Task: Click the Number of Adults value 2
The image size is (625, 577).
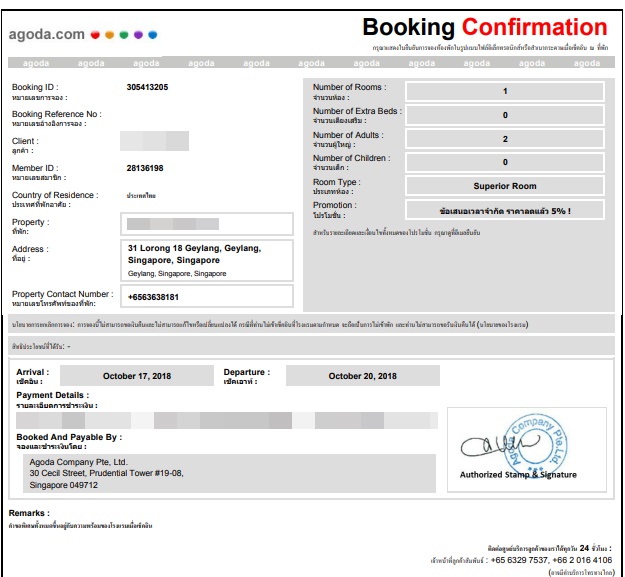Action: coord(505,139)
